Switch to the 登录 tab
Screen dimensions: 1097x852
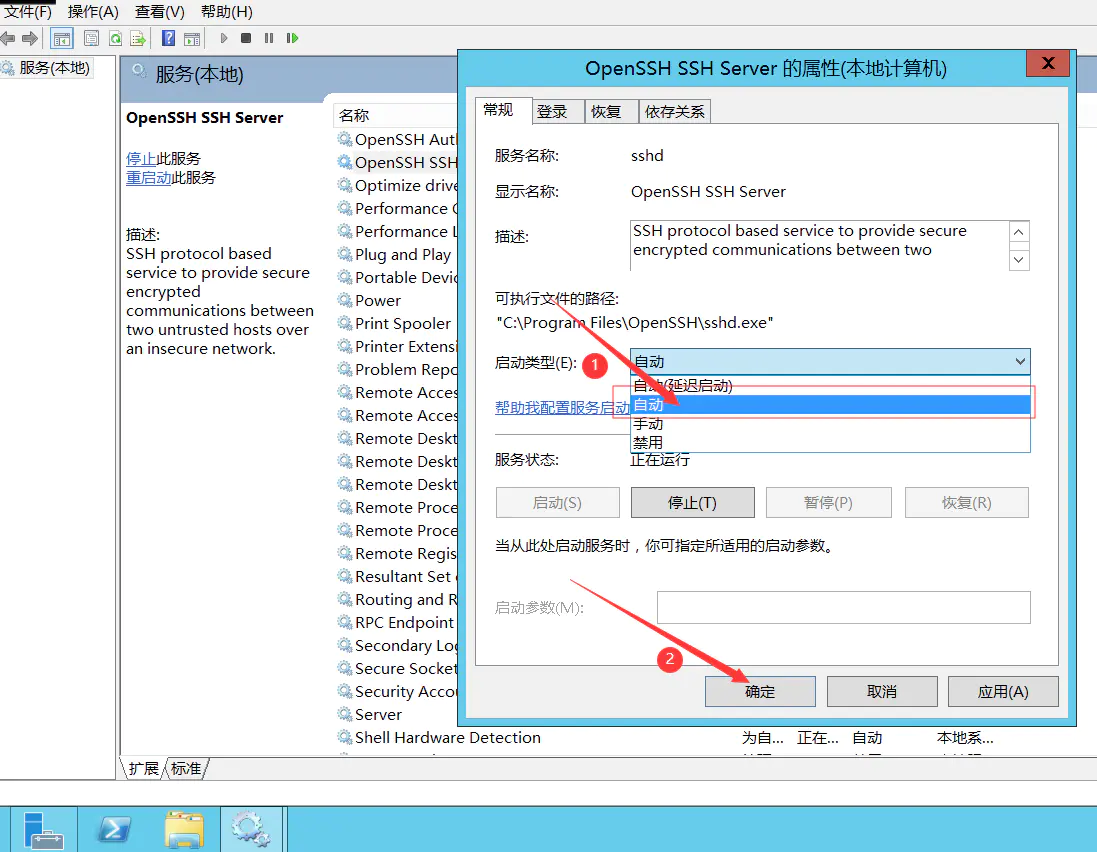tap(558, 112)
